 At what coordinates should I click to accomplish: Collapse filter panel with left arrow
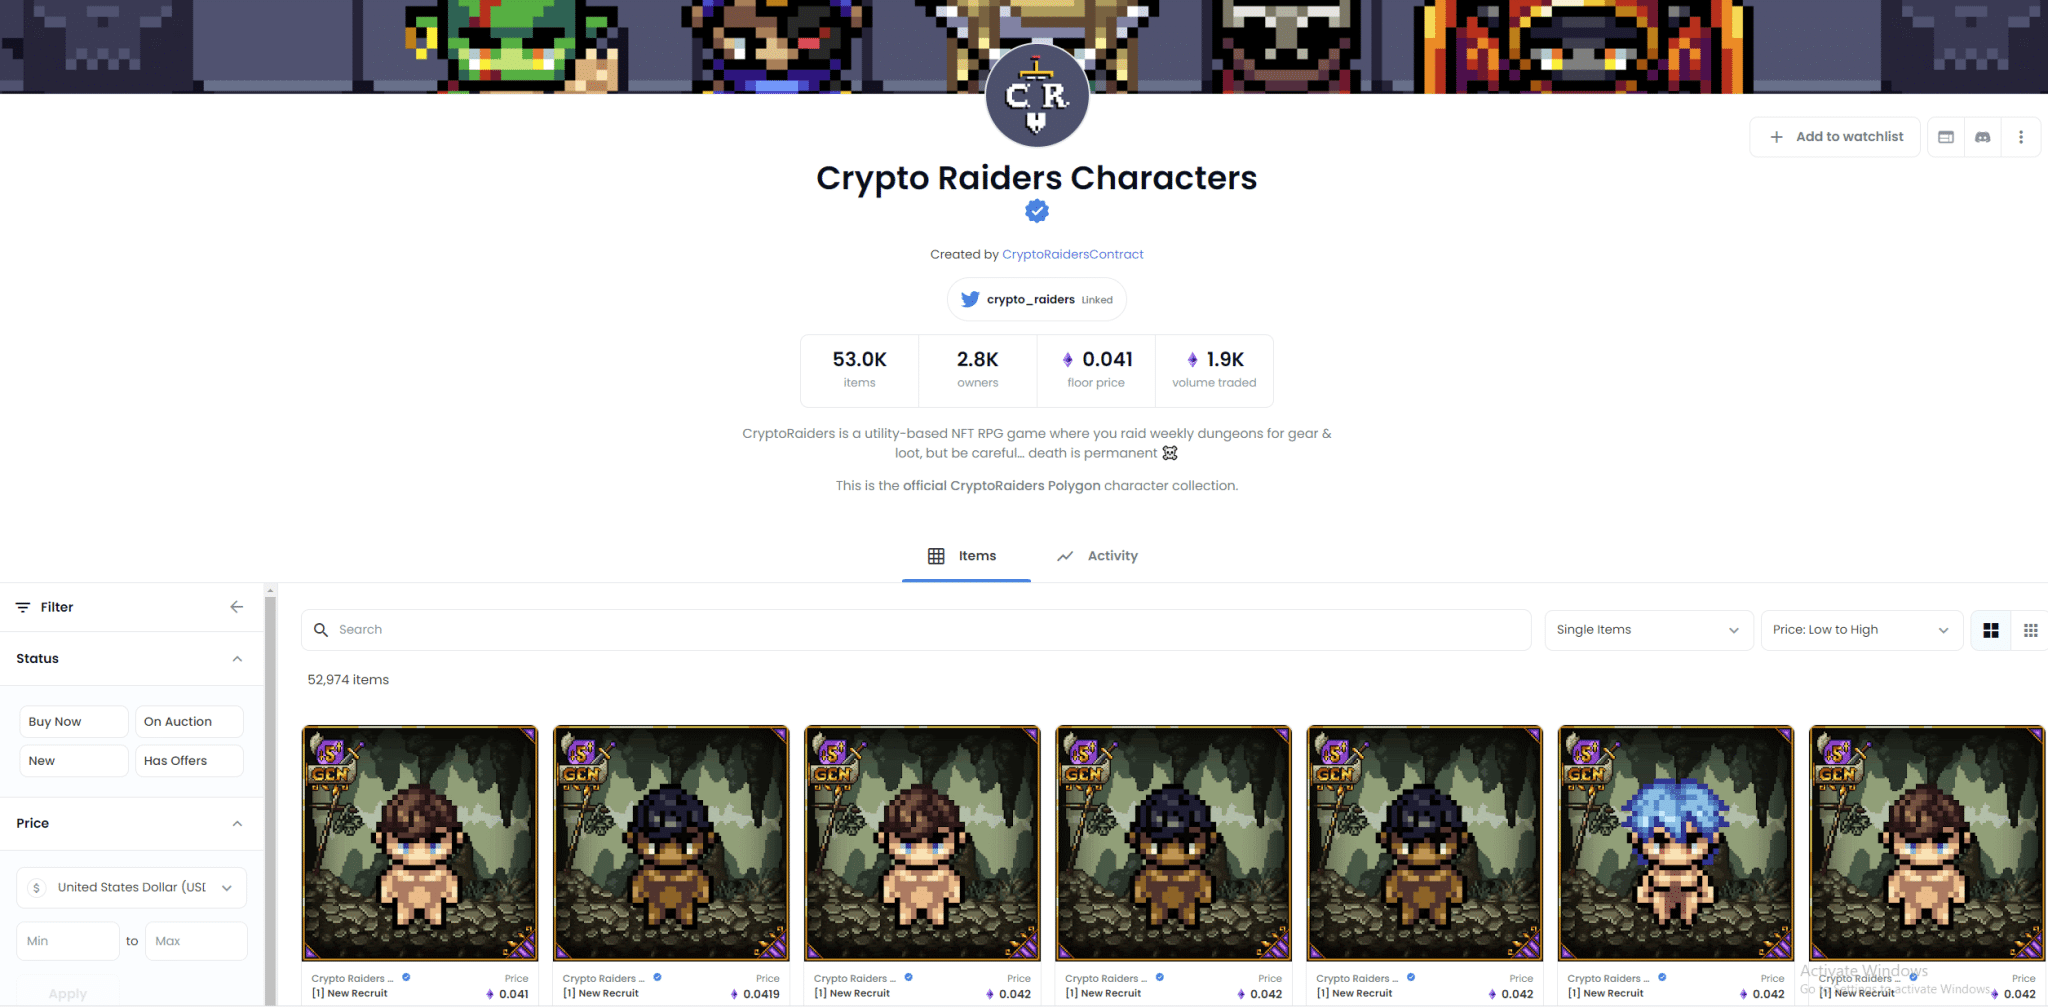pos(237,607)
